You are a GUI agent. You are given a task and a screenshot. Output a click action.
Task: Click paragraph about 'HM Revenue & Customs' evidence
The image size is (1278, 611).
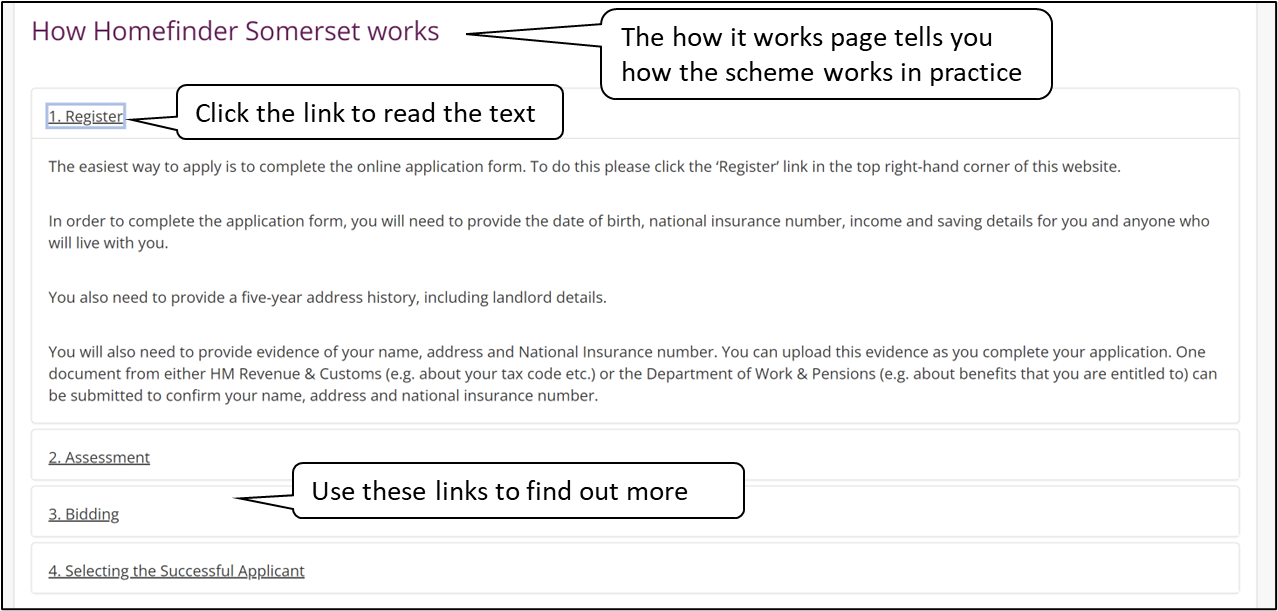(x=633, y=374)
